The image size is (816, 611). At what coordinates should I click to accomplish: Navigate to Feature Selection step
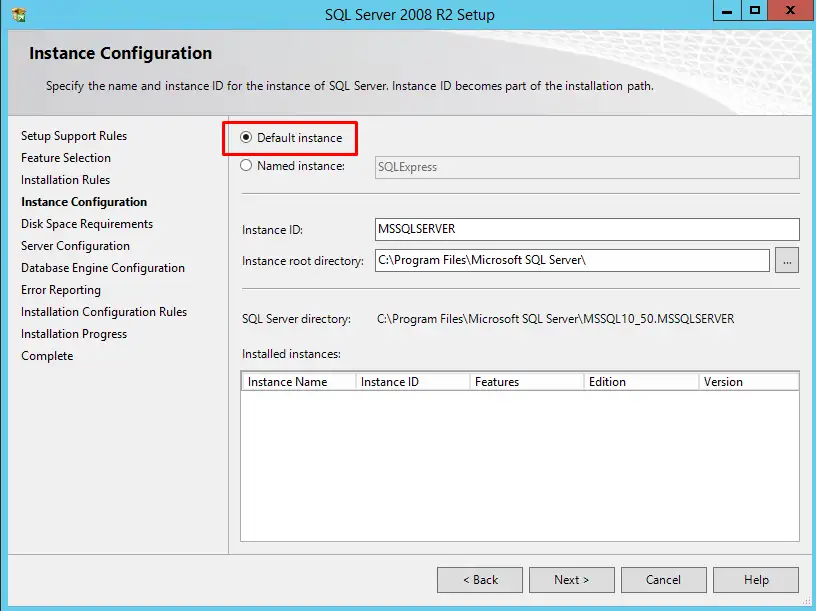click(66, 157)
